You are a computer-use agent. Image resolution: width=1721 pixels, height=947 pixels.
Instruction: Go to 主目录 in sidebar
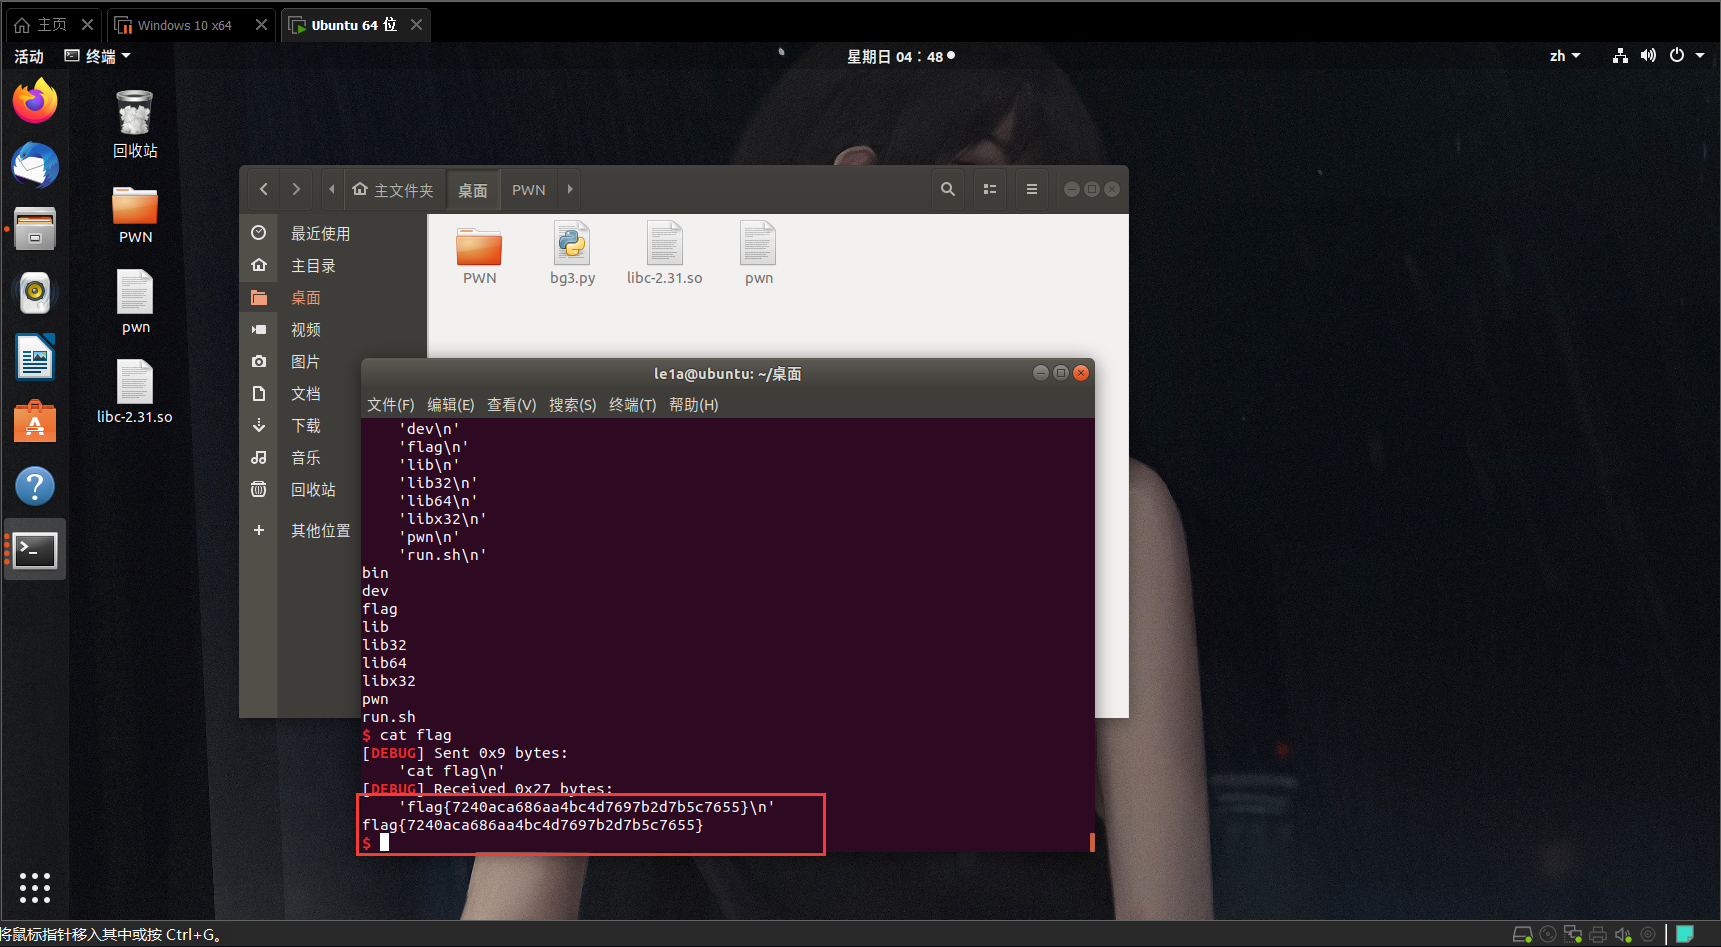point(333,265)
